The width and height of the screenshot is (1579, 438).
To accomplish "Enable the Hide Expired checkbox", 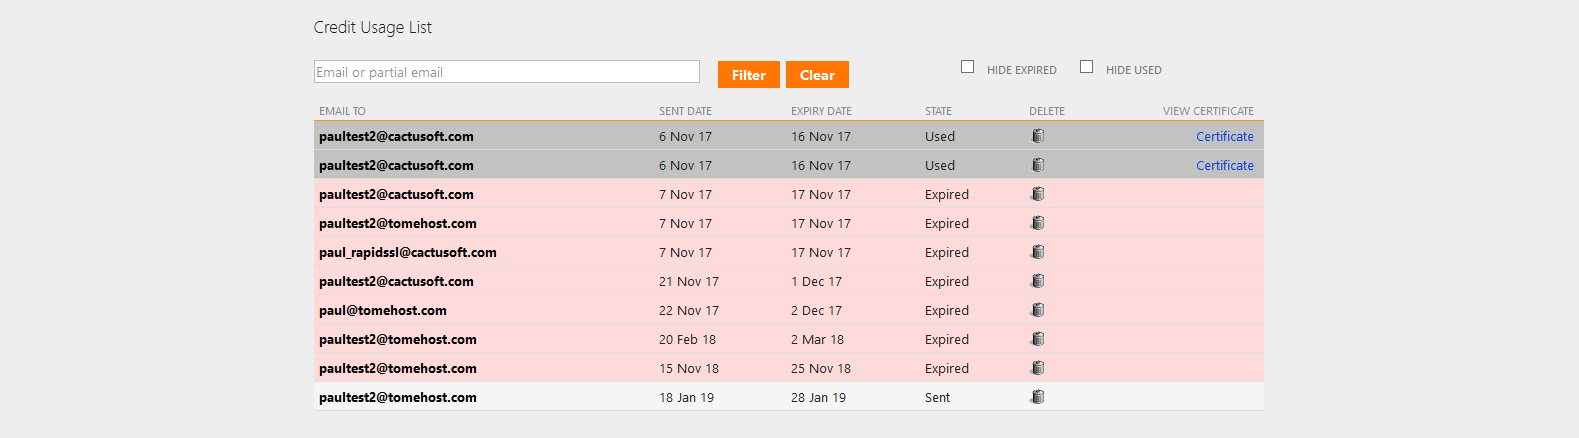I will [x=967, y=67].
